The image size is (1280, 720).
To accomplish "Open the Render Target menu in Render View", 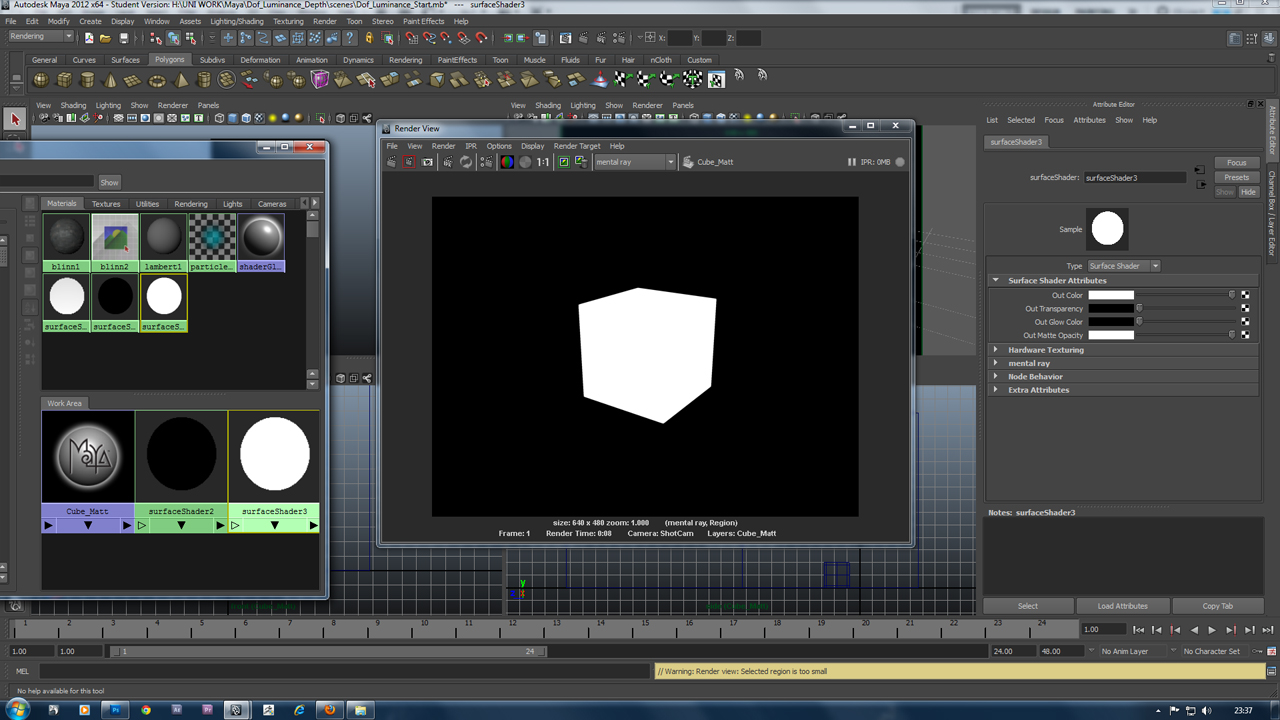I will 577,146.
